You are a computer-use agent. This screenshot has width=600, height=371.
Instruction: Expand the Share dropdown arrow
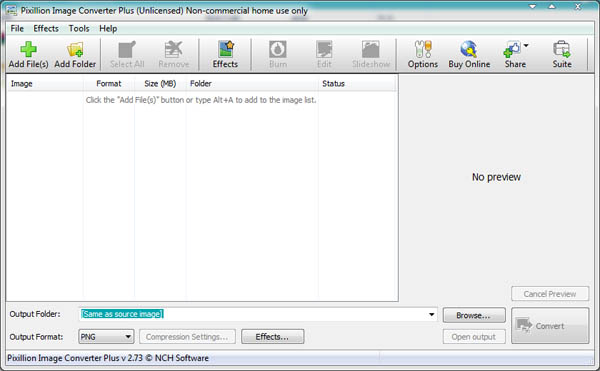pos(526,46)
